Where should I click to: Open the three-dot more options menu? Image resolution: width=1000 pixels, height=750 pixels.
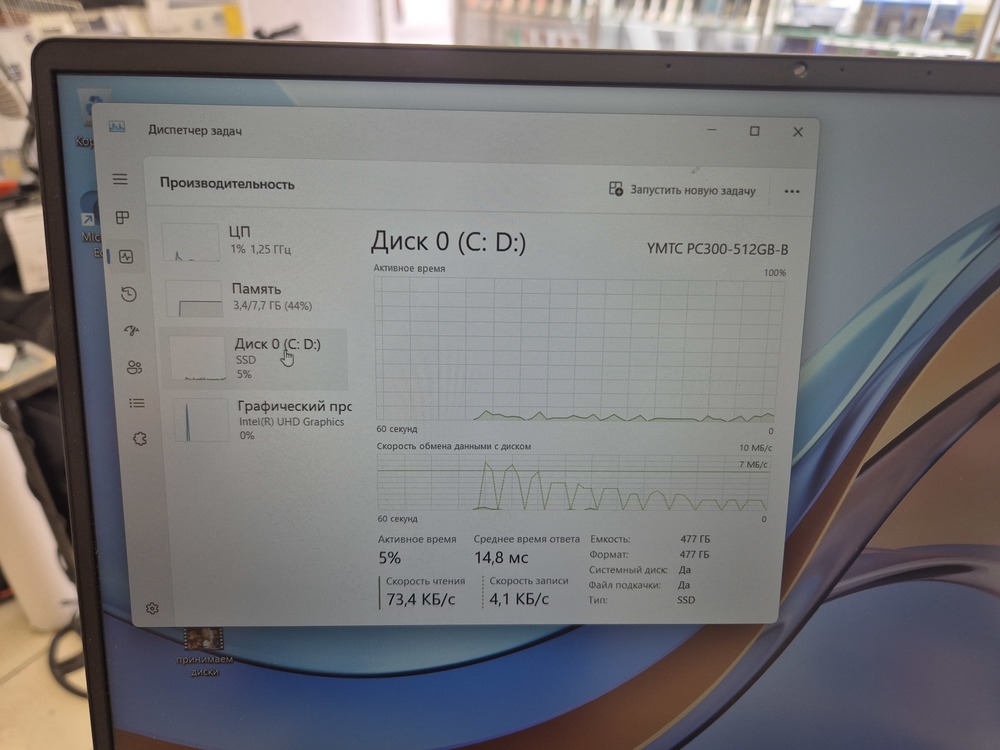[792, 191]
